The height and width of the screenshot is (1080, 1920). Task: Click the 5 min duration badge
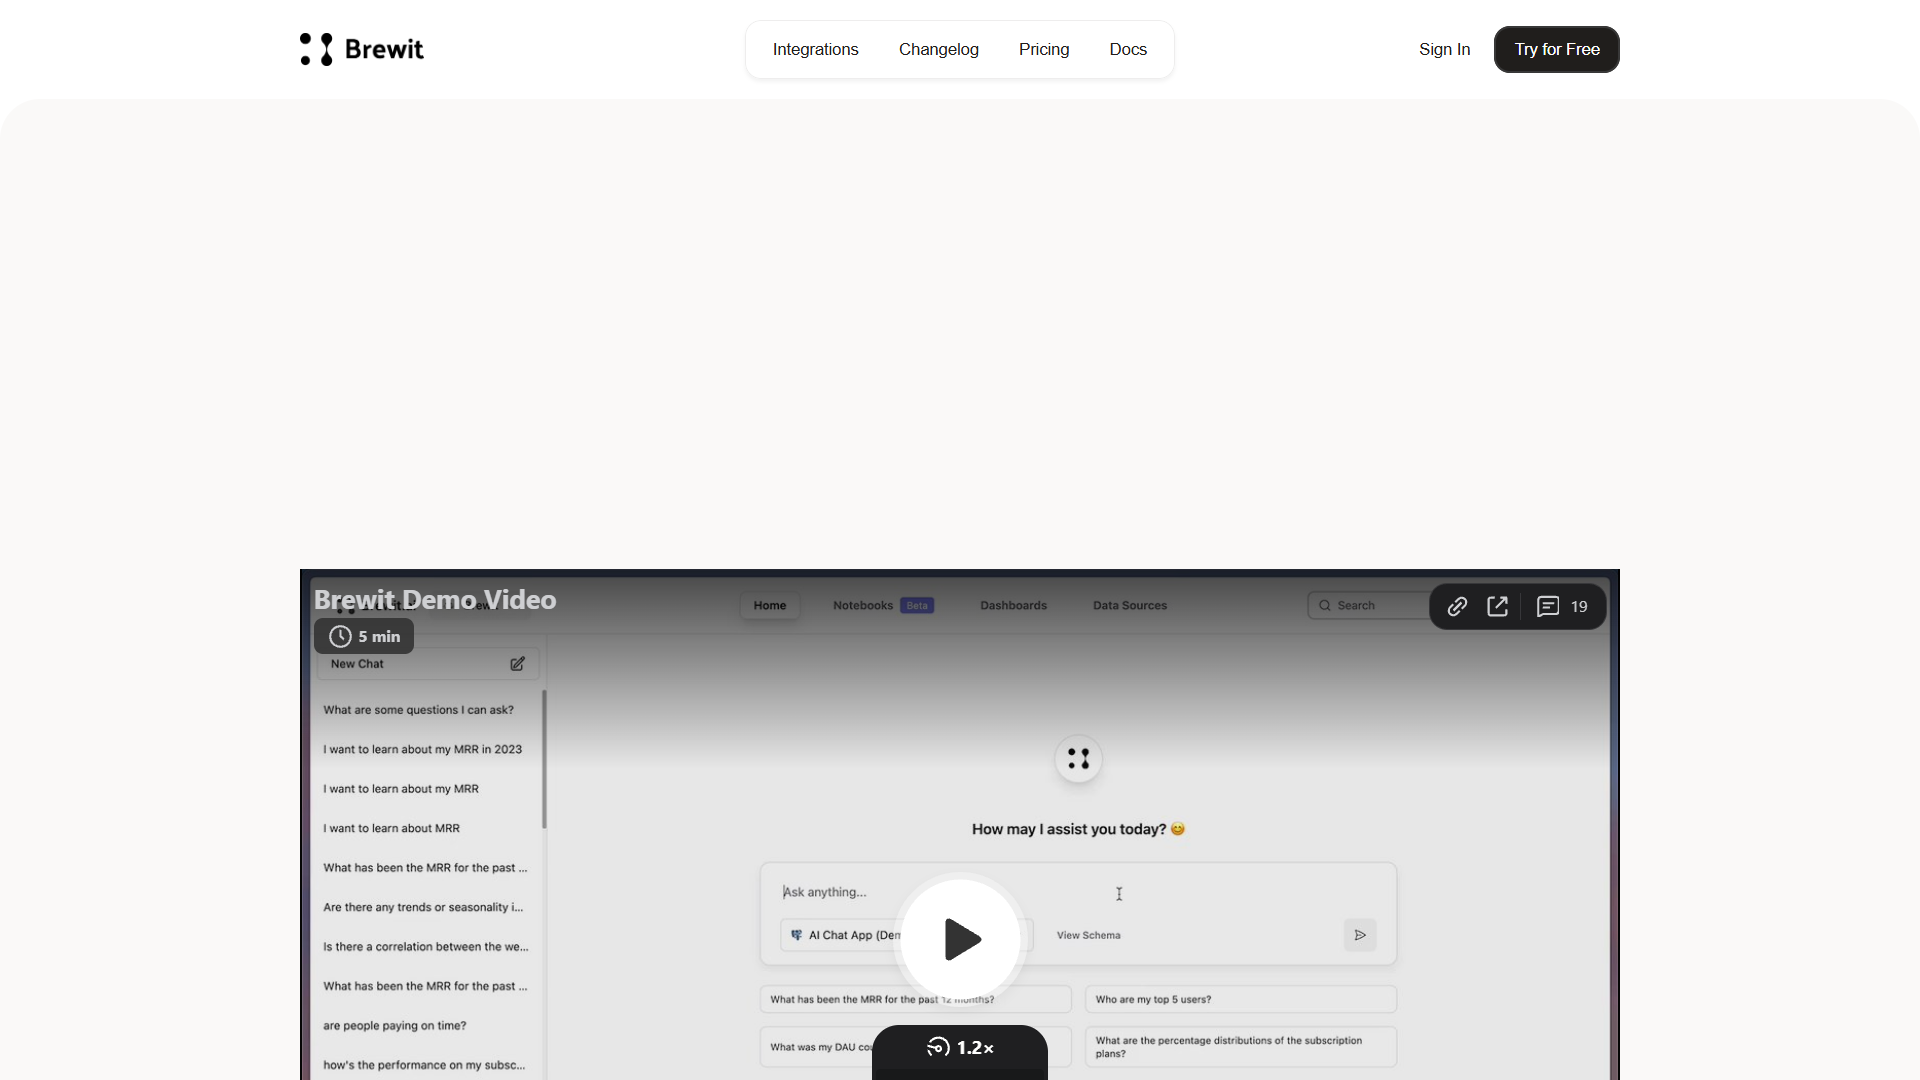(x=364, y=636)
